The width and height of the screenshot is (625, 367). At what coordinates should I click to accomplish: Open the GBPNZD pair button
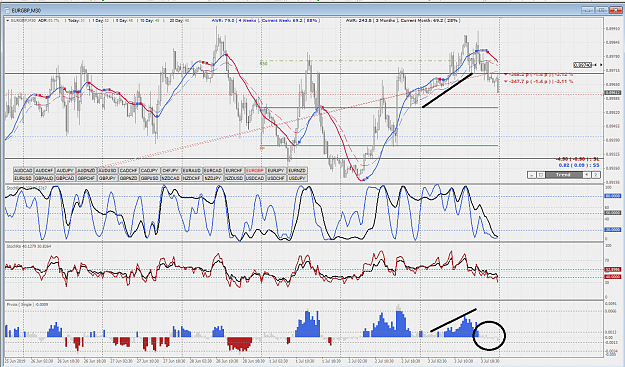point(129,178)
